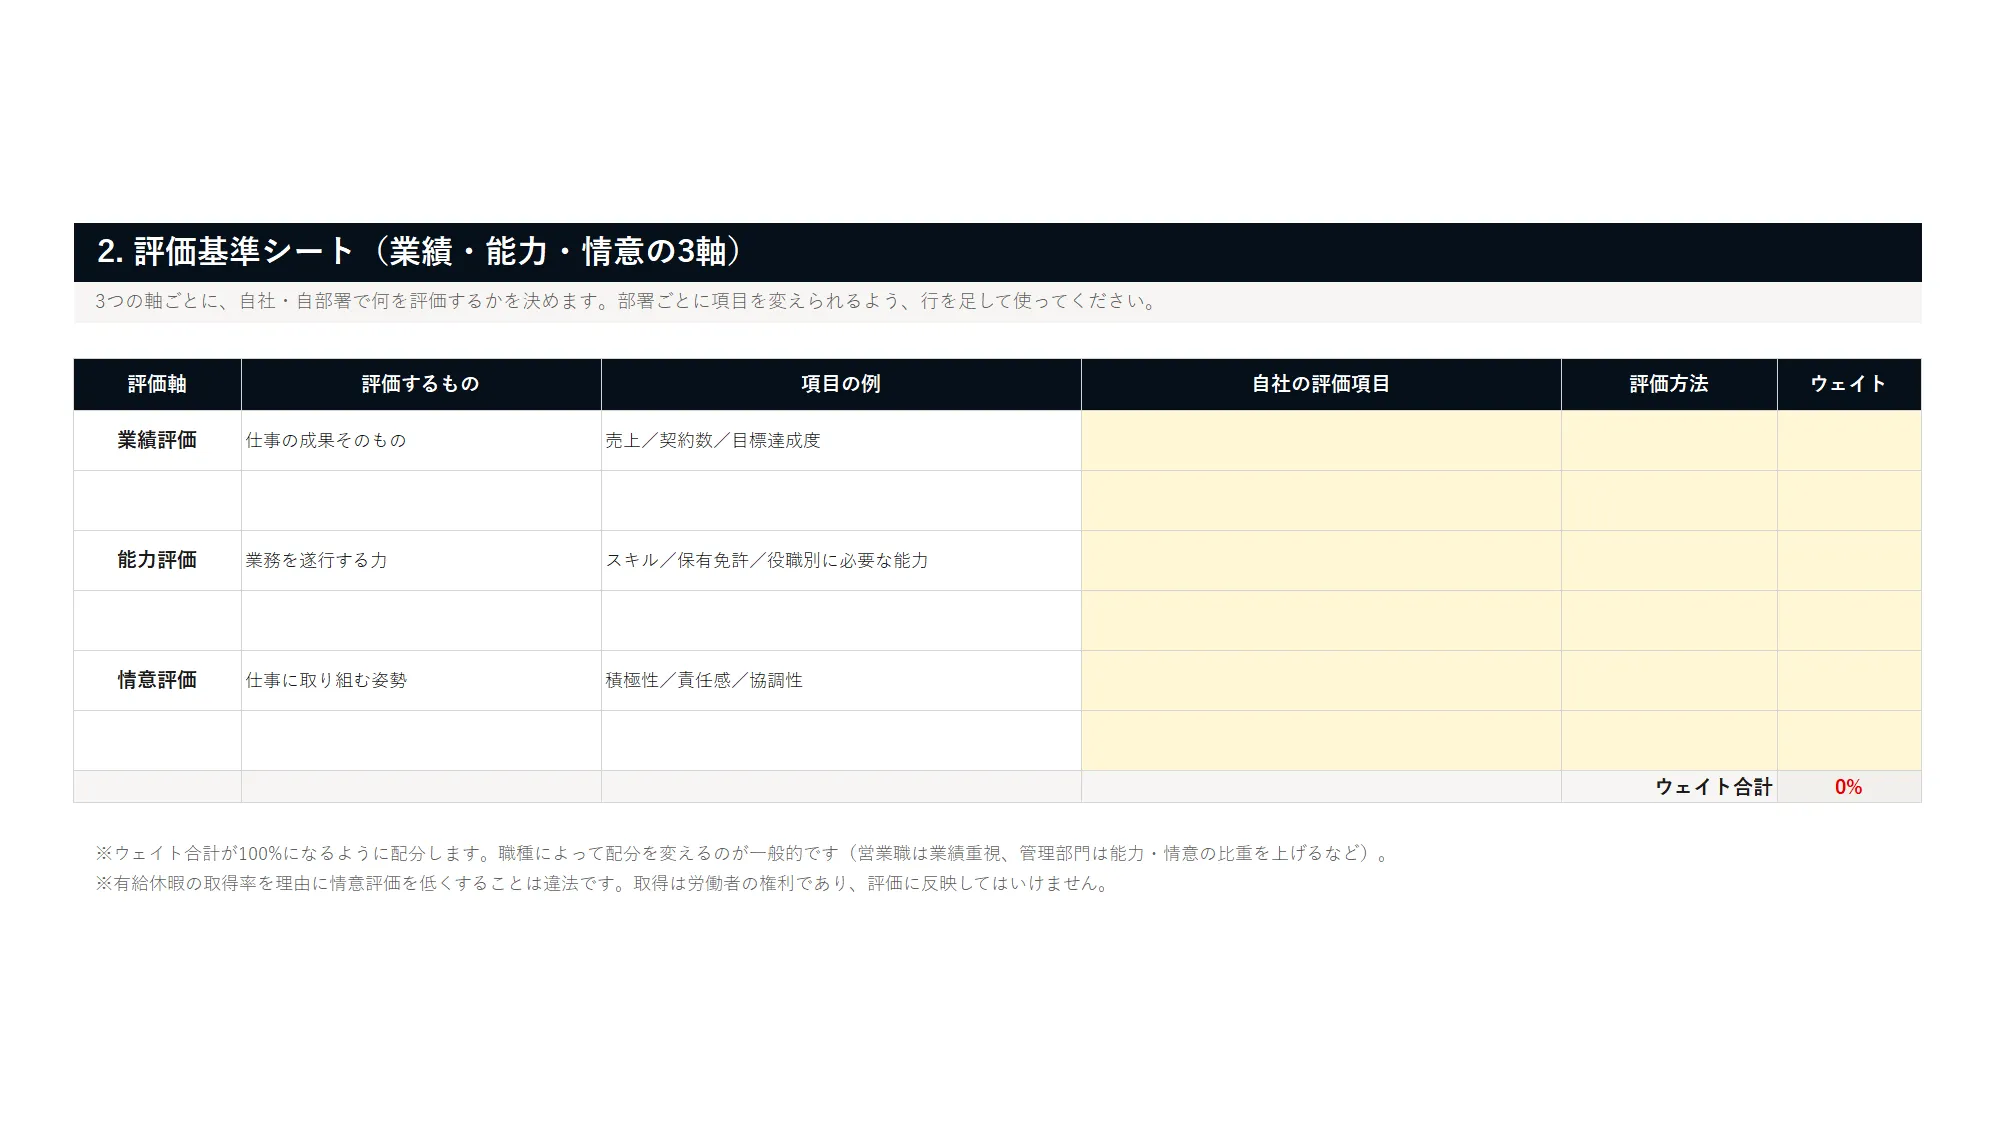The image size is (1996, 1122).
Task: Click 自社の評価項目 input cell in 能力評価 row
Action: tap(1321, 560)
